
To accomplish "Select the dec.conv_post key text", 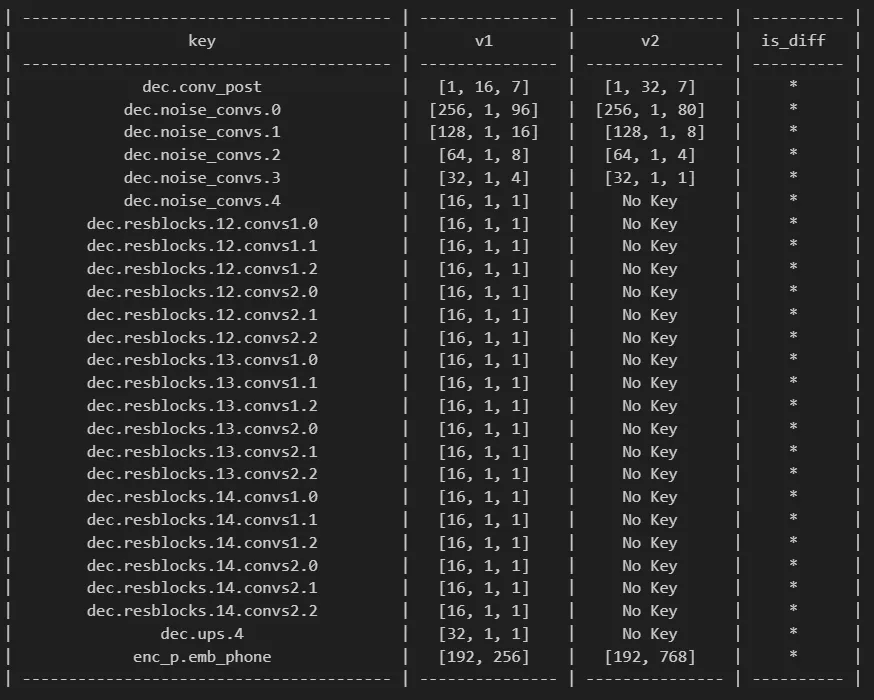I will tap(202, 87).
